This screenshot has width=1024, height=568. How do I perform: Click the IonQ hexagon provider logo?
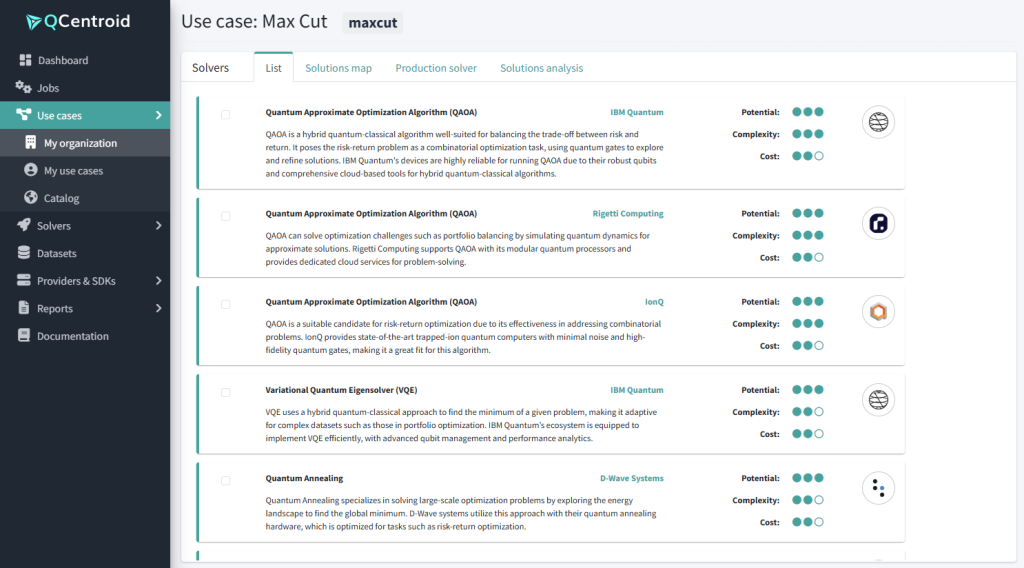[x=878, y=312]
